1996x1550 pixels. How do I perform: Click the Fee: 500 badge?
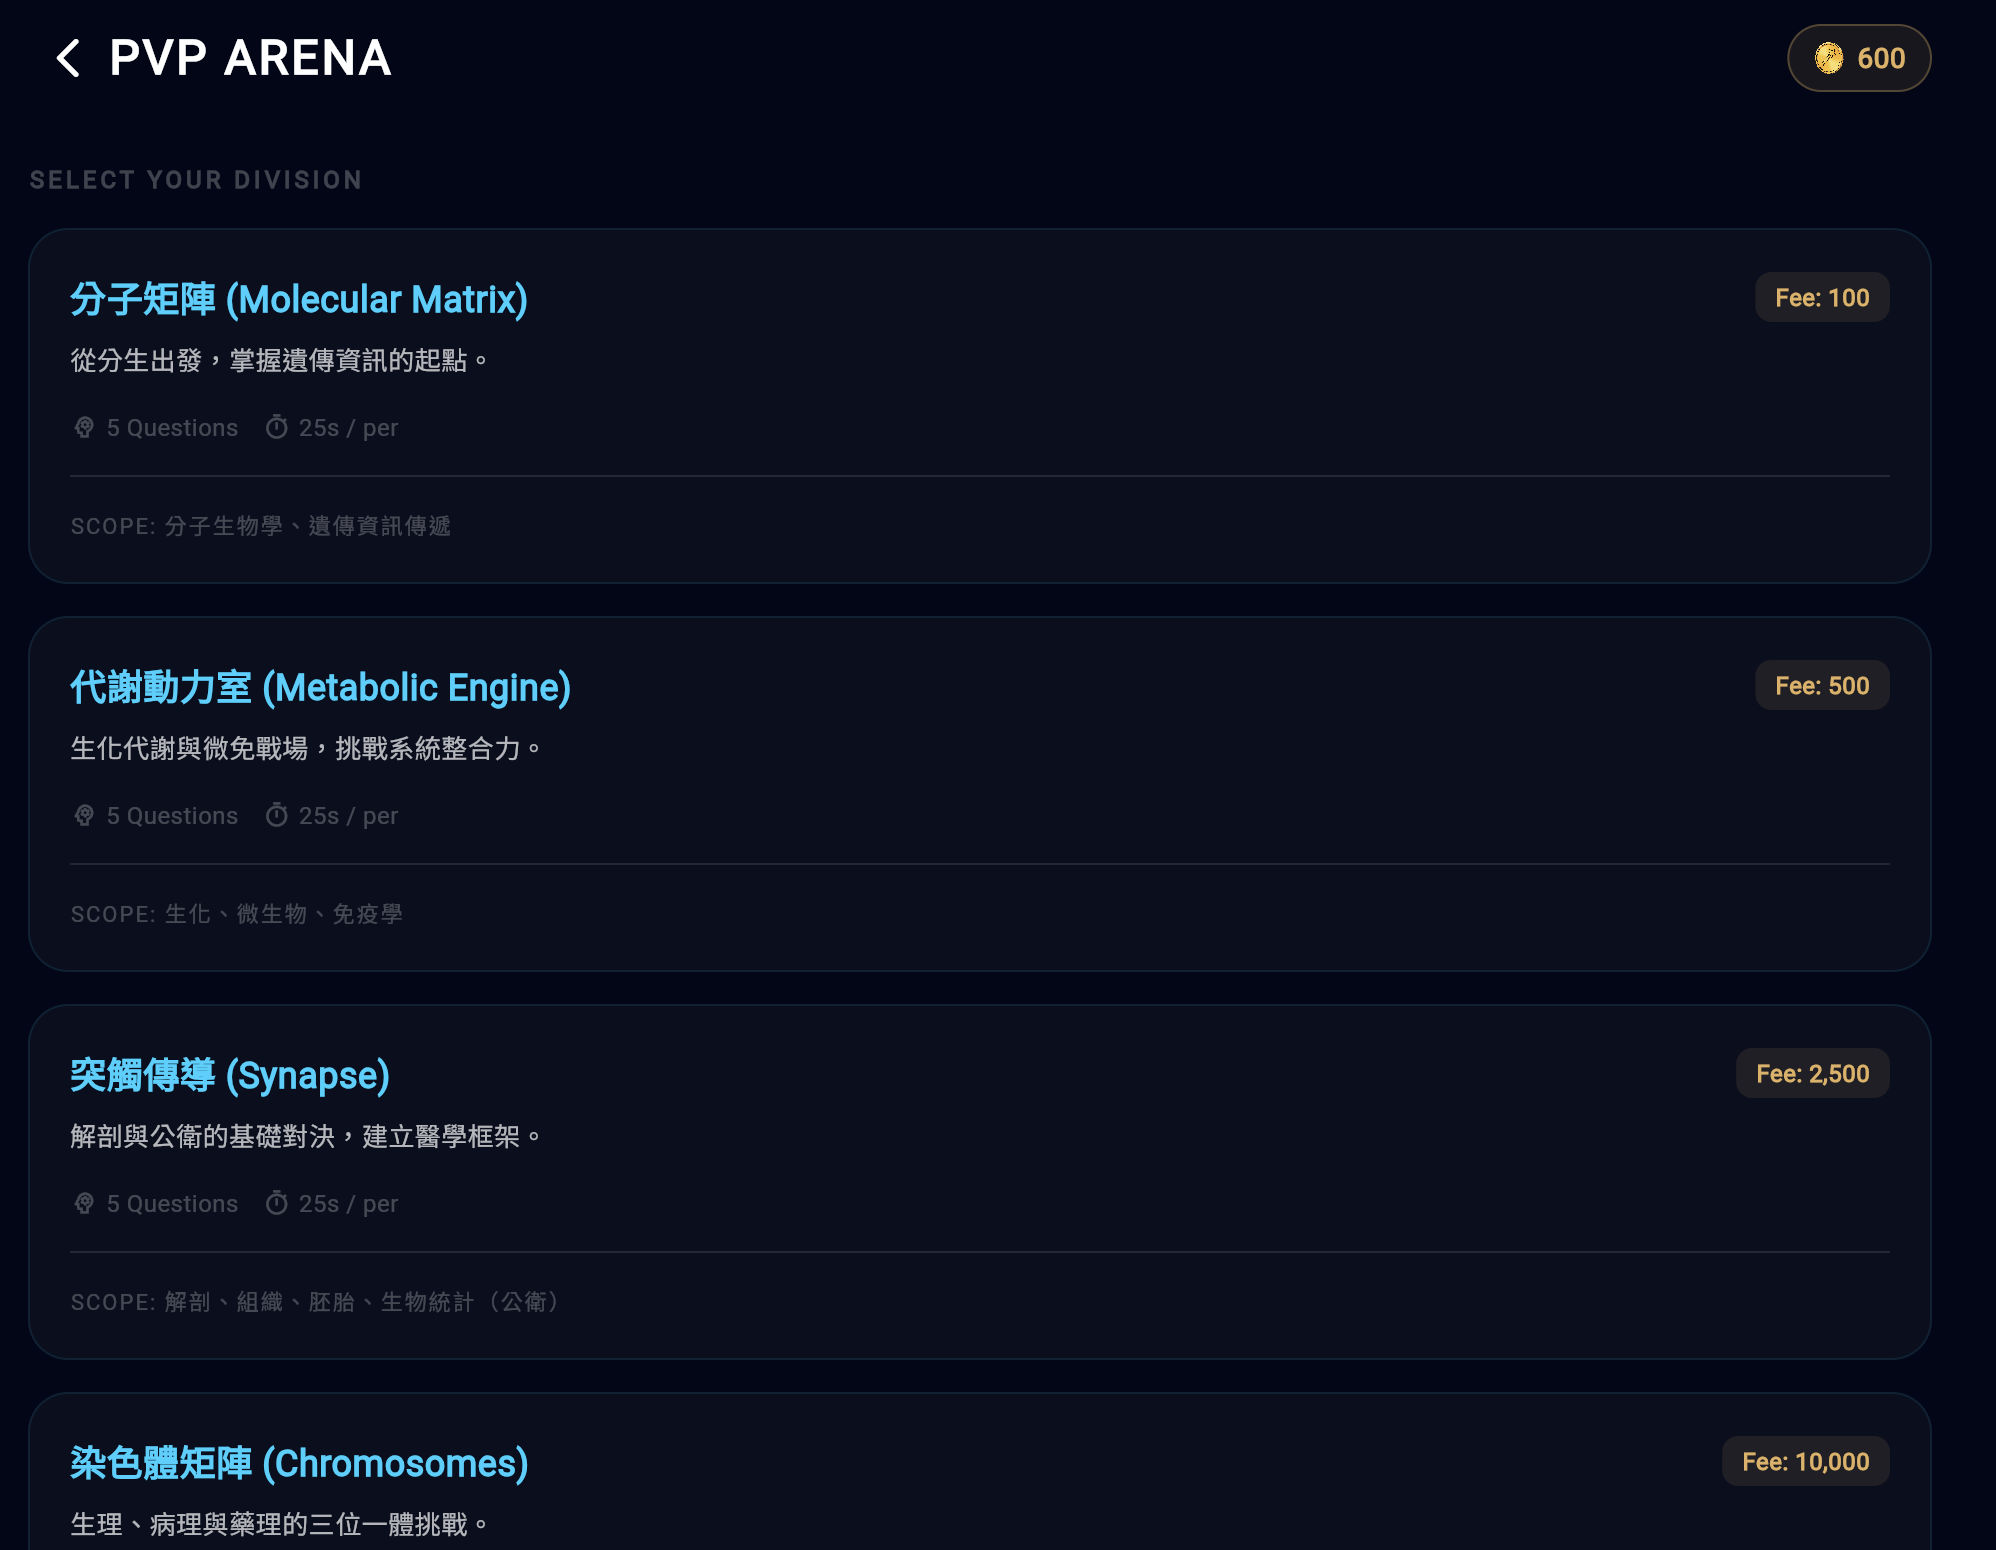click(1822, 686)
